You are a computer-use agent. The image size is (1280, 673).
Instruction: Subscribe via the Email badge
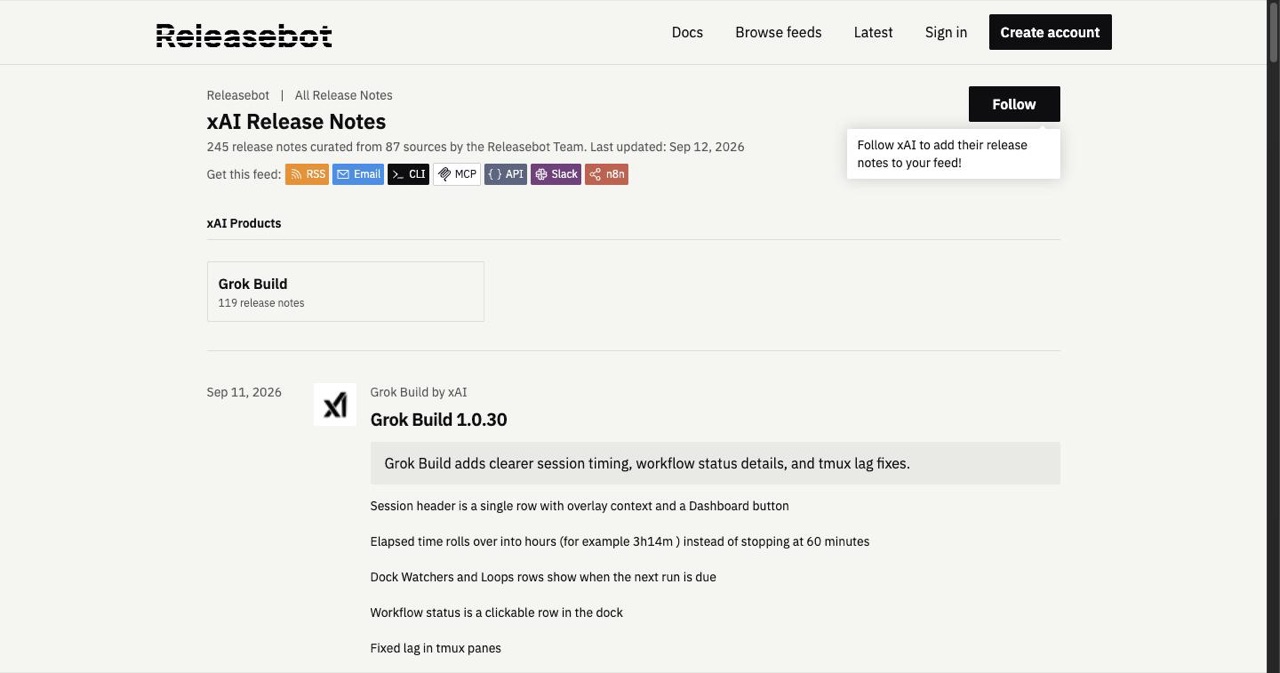(x=358, y=174)
